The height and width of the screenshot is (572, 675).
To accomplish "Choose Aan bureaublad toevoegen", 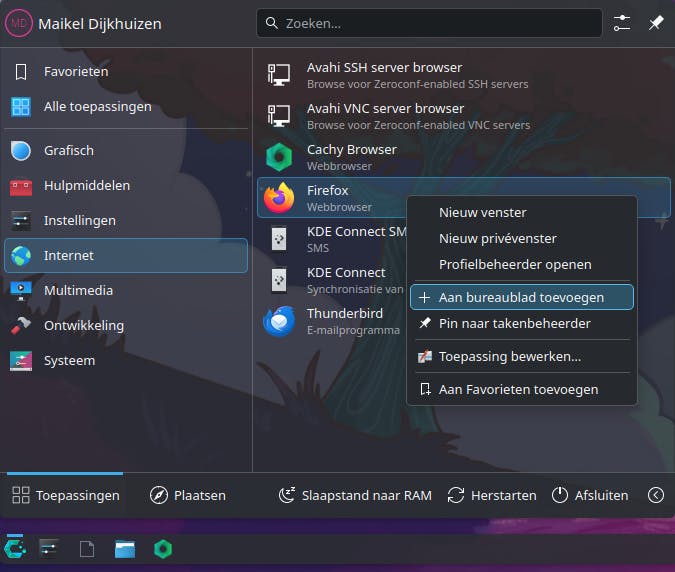I will 522,297.
